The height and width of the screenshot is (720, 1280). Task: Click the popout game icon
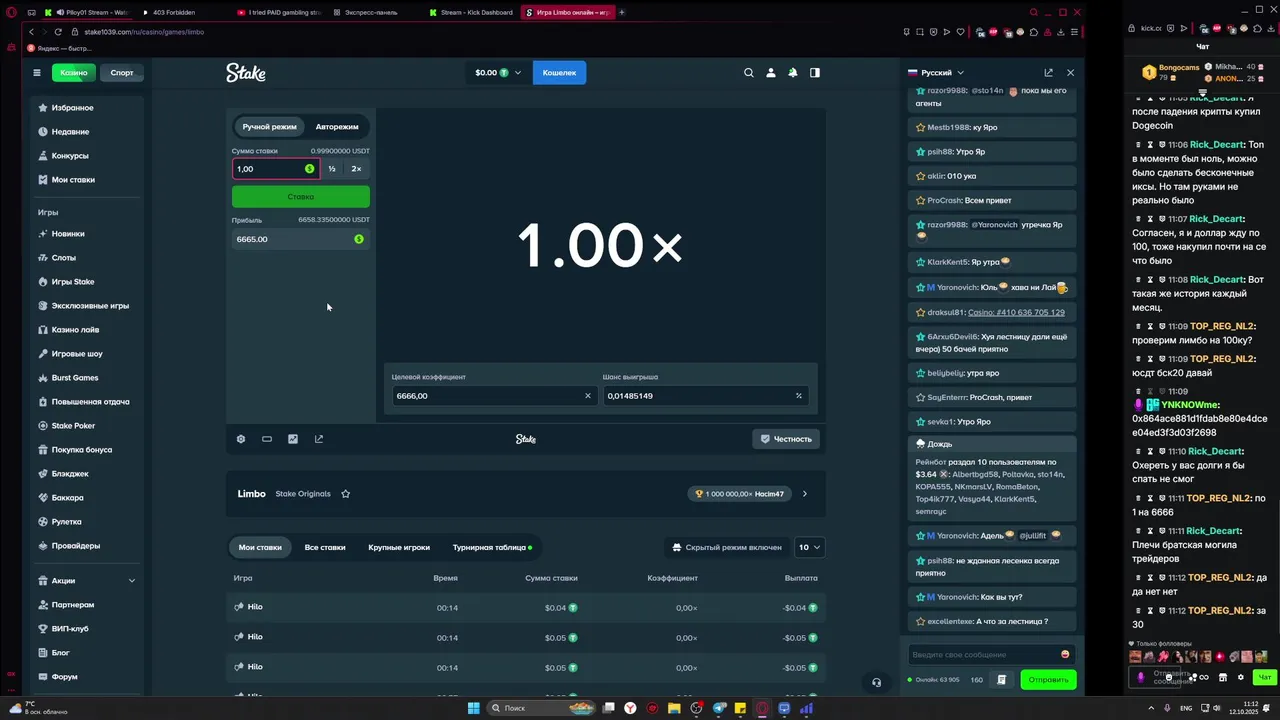point(319,438)
